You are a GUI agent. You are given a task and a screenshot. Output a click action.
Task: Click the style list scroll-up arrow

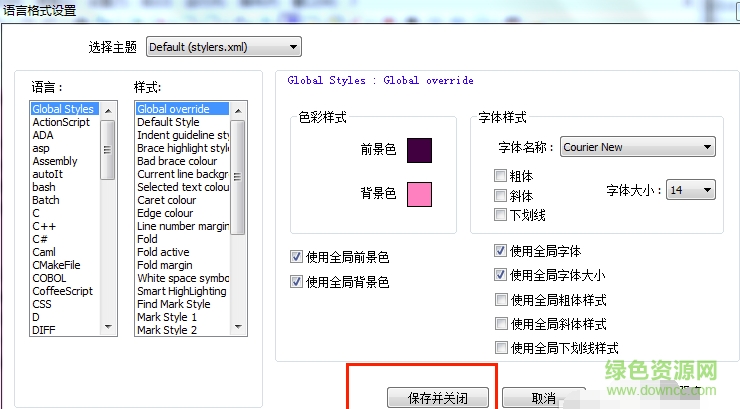(x=239, y=108)
